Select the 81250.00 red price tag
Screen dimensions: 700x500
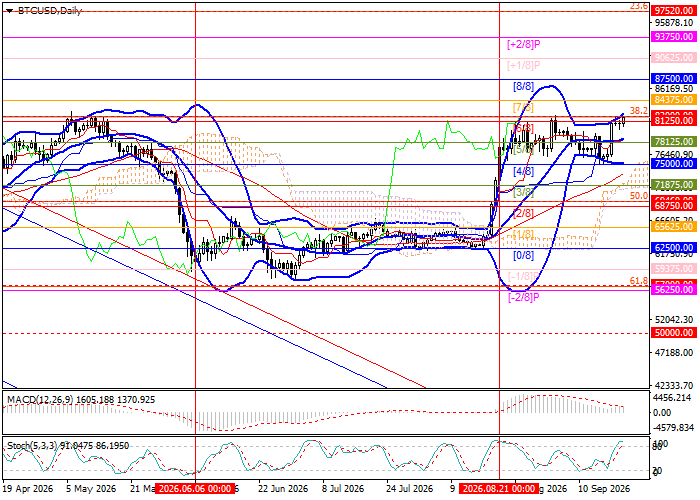click(x=674, y=121)
